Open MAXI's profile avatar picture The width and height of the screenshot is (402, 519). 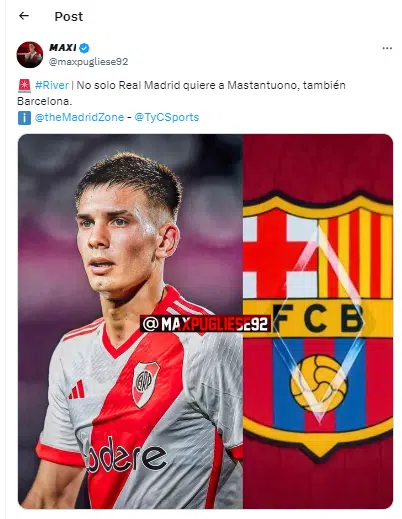click(x=30, y=55)
